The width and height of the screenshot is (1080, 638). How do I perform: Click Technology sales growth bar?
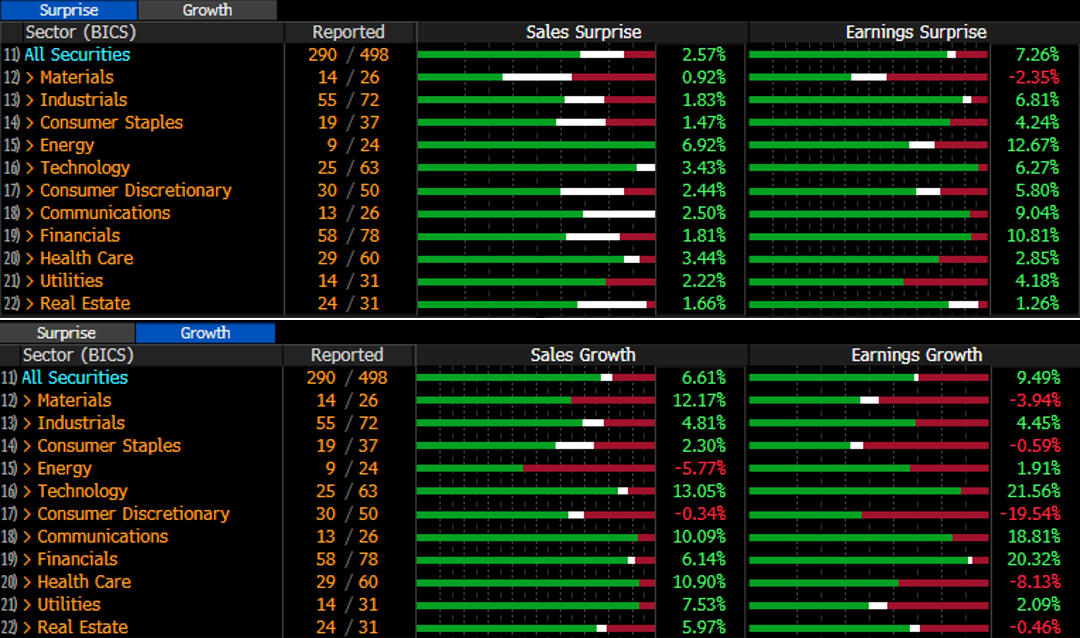536,492
